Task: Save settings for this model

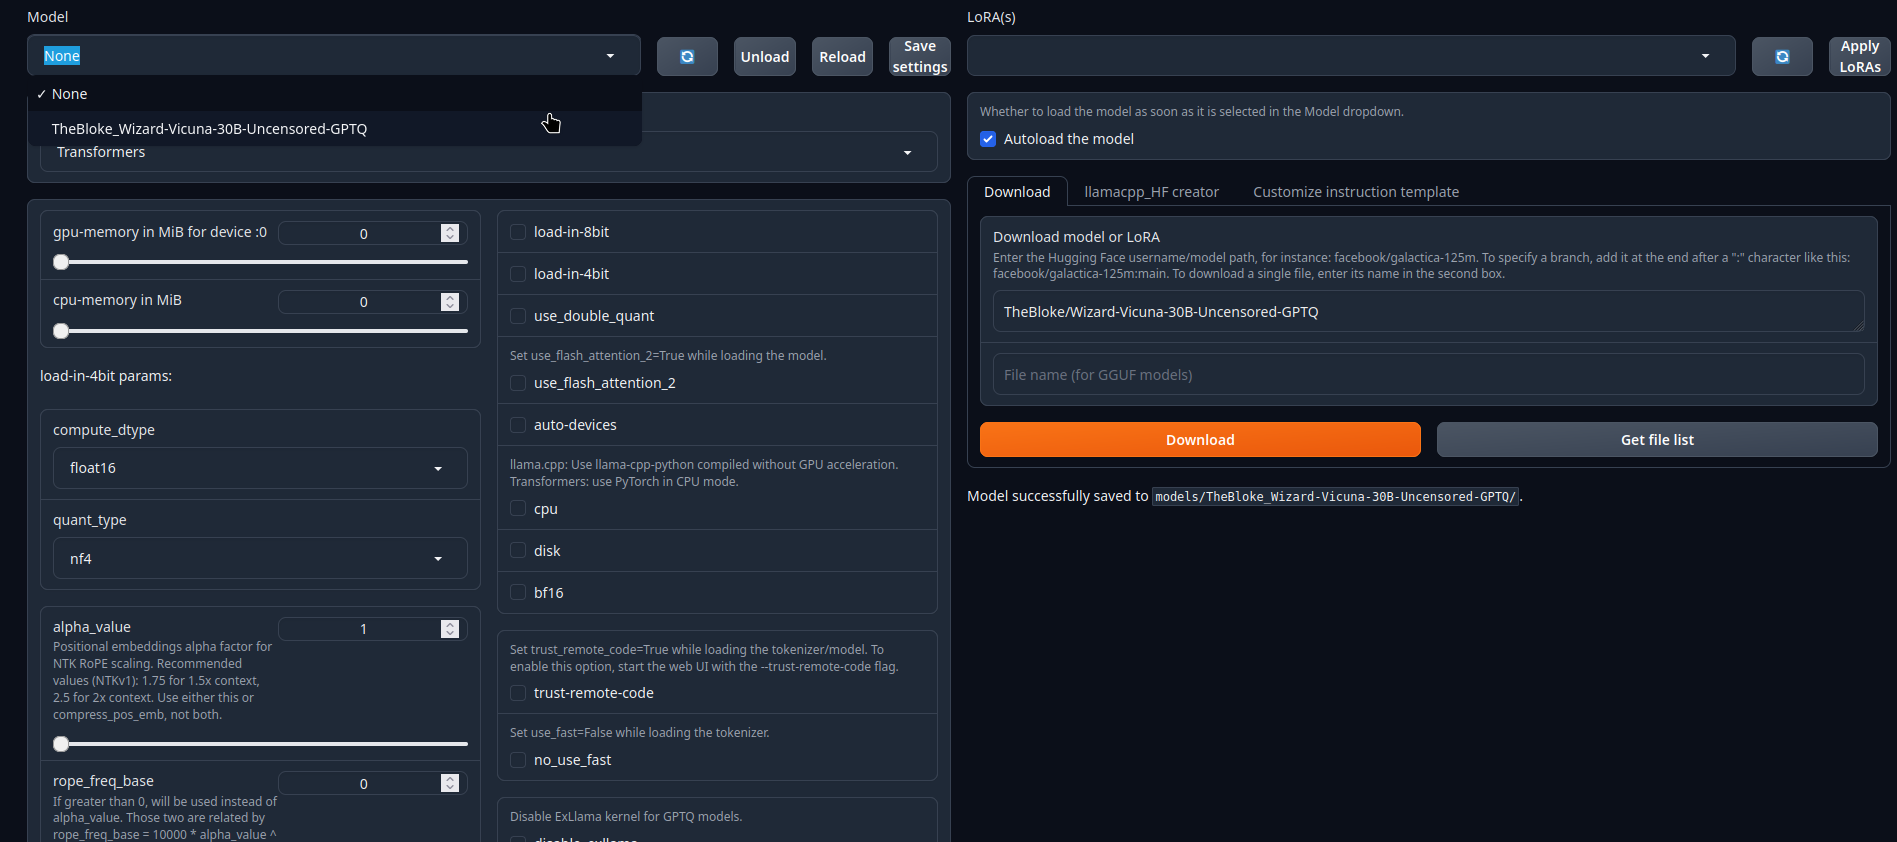Action: [919, 57]
